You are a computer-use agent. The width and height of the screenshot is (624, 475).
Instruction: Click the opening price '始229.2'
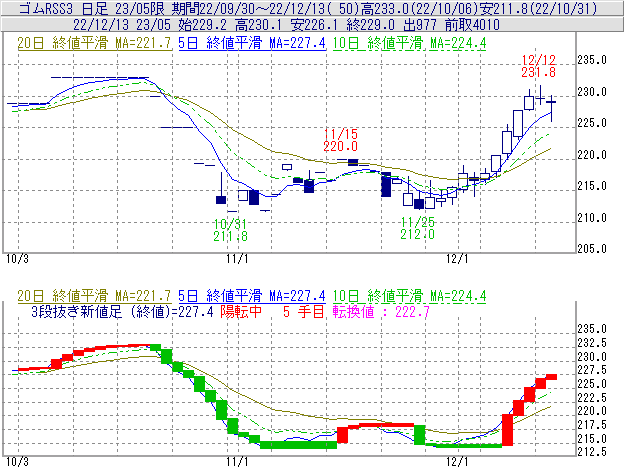pos(202,25)
